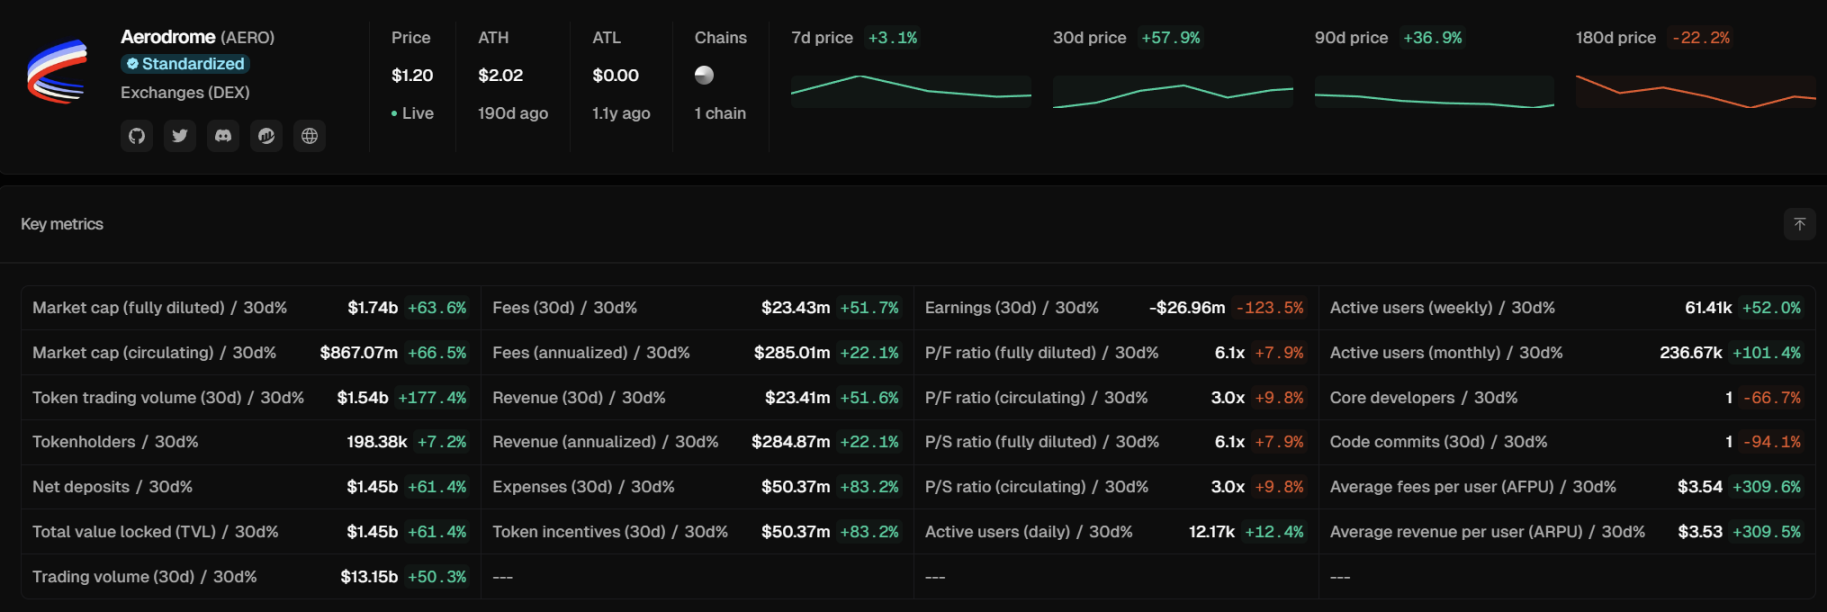This screenshot has width=1827, height=612.
Task: Click the $2.02 ATH value
Action: point(500,75)
